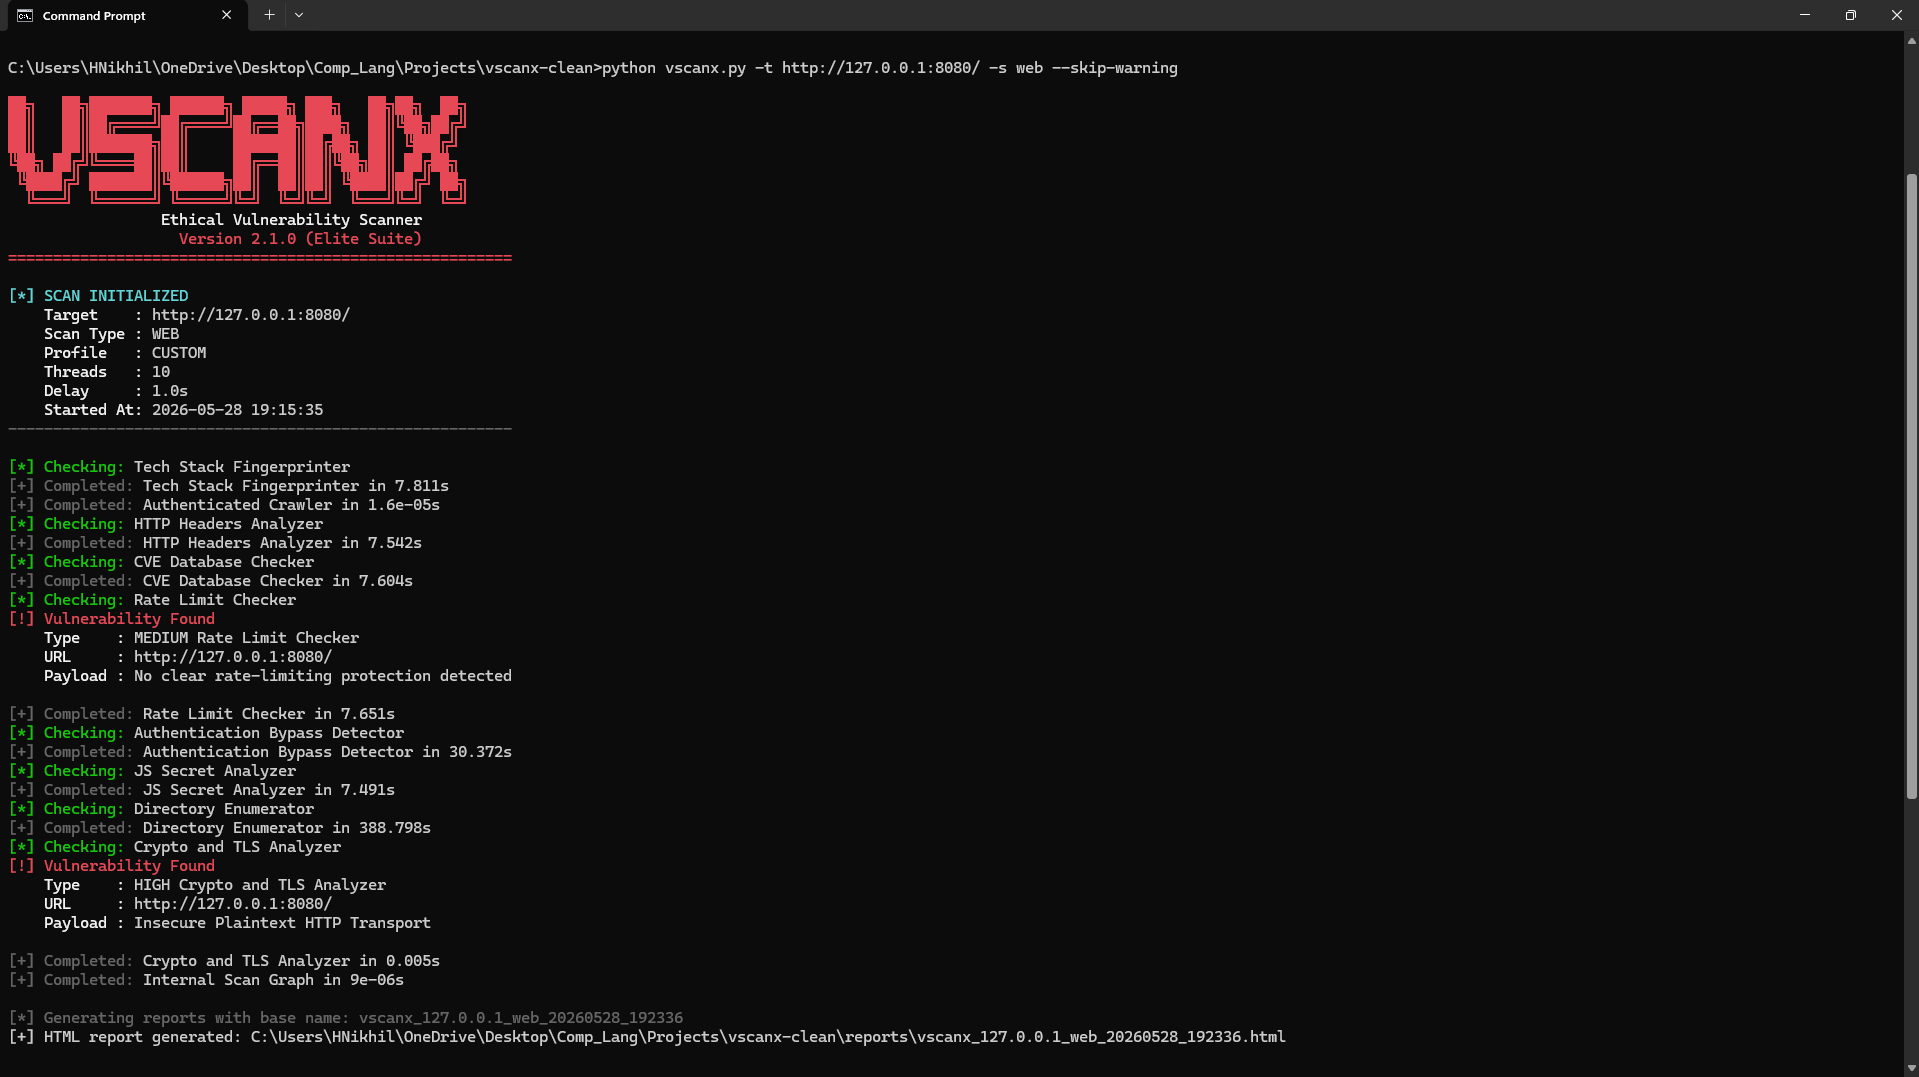Click Scan Type value WEB
The image size is (1919, 1077).
(165, 334)
